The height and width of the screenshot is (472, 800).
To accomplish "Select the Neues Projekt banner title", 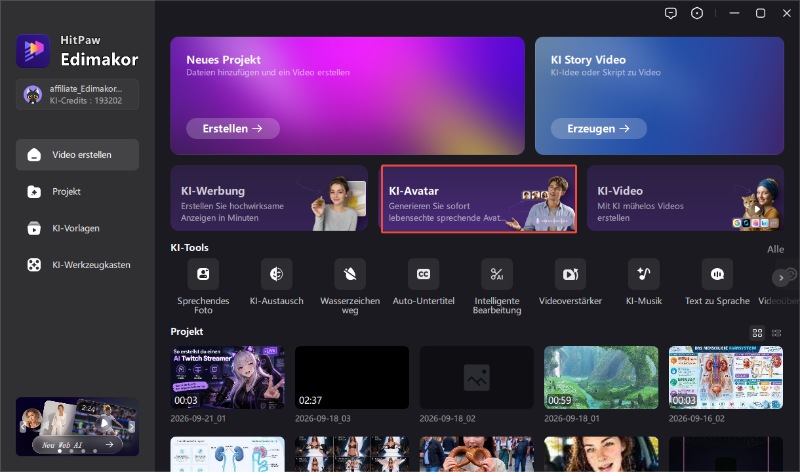I will (x=223, y=60).
